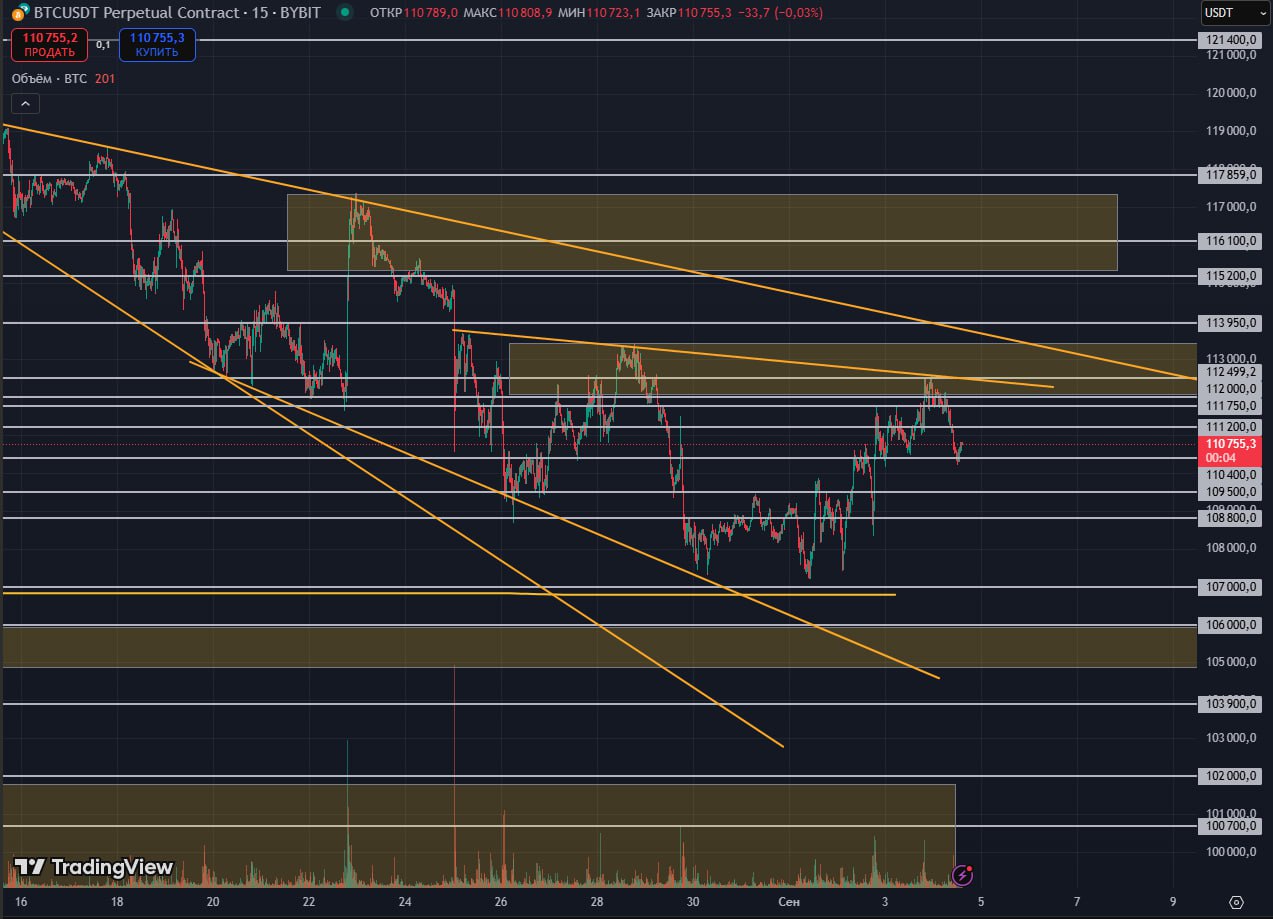The width and height of the screenshot is (1273, 919).
Task: Click the purple lightning events icon
Action: tap(963, 876)
